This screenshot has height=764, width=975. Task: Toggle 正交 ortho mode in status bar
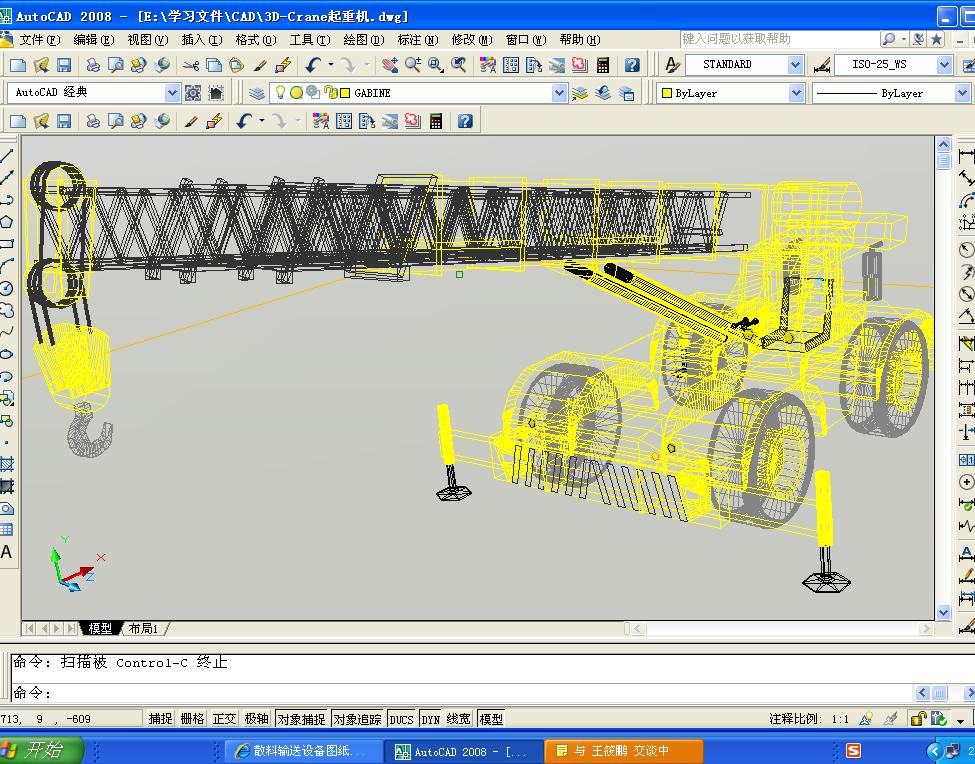click(224, 718)
